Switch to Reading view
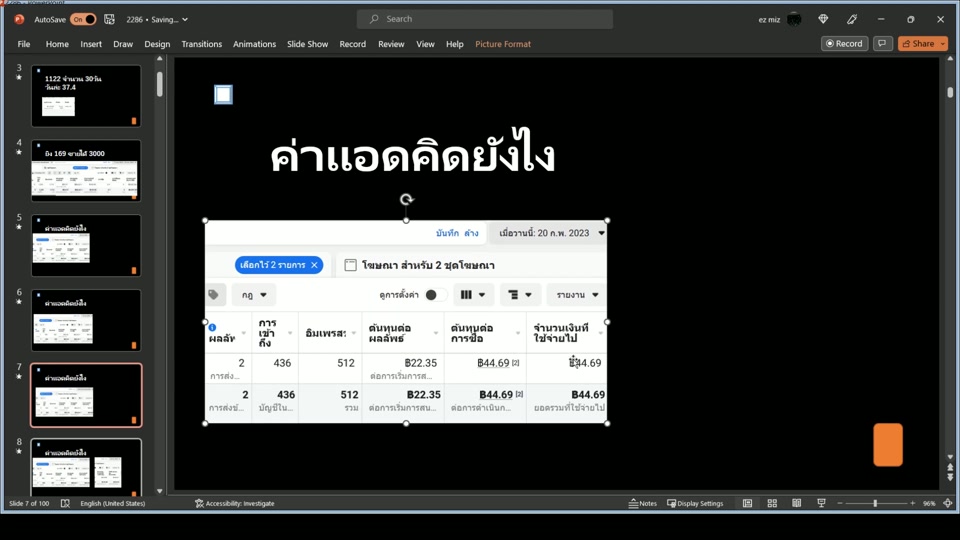The height and width of the screenshot is (540, 960). [797, 503]
